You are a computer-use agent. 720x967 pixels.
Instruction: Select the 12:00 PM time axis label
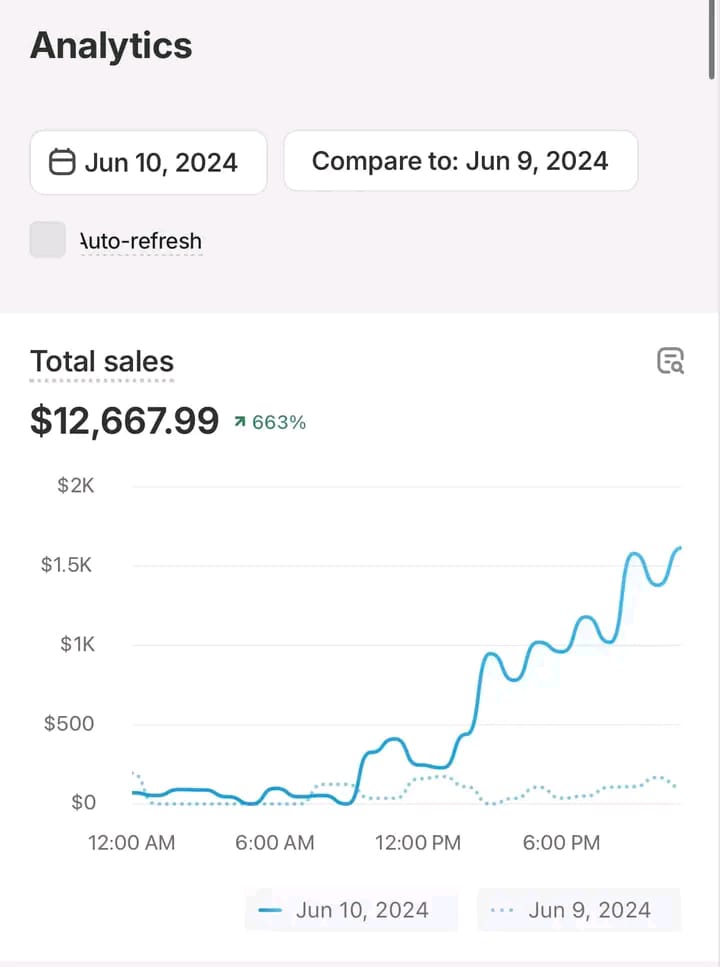coord(418,843)
